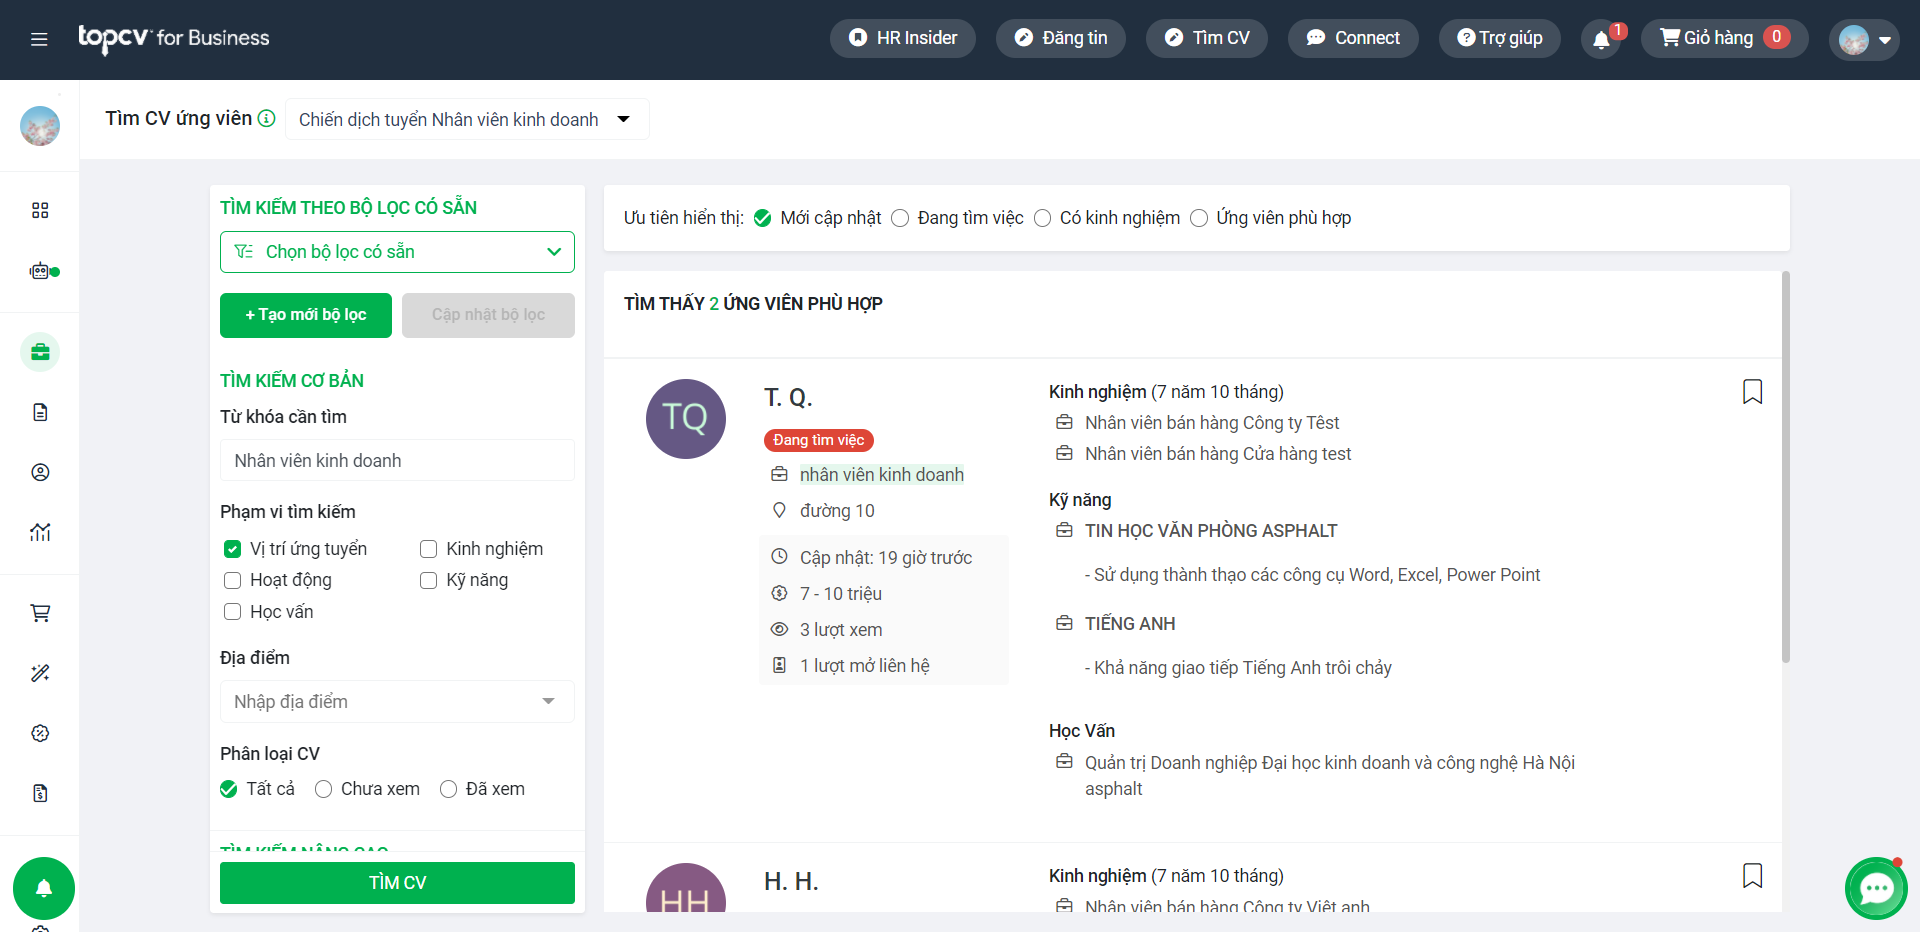
Task: Check Hoạt động search scope
Action: coord(232,580)
